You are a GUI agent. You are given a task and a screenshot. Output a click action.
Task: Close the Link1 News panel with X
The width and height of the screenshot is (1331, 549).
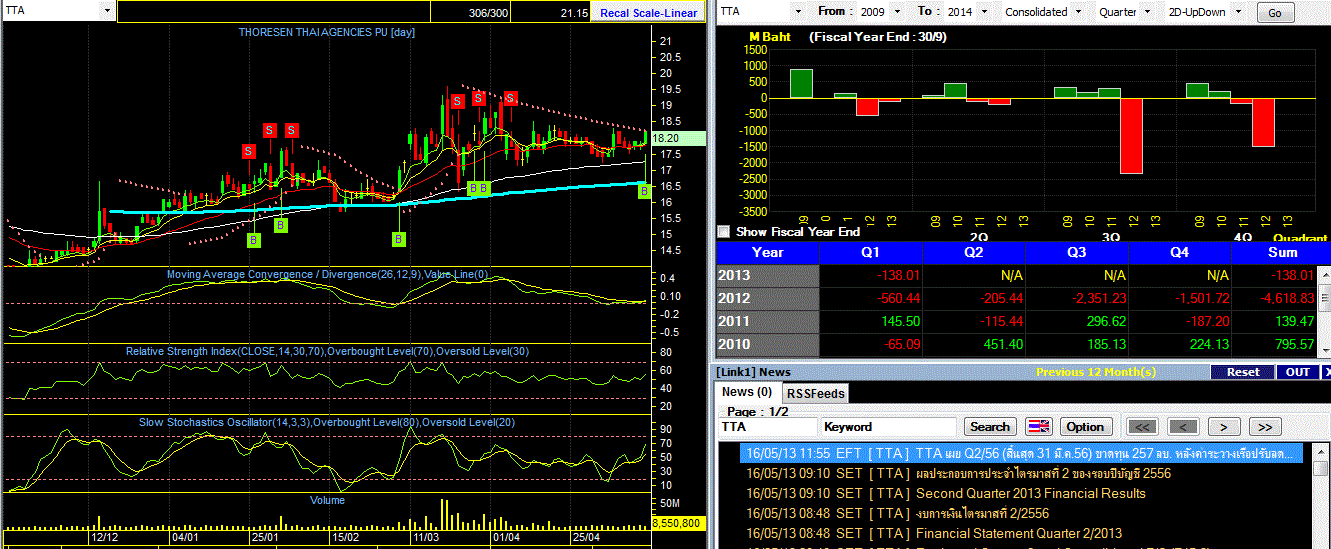[1326, 372]
